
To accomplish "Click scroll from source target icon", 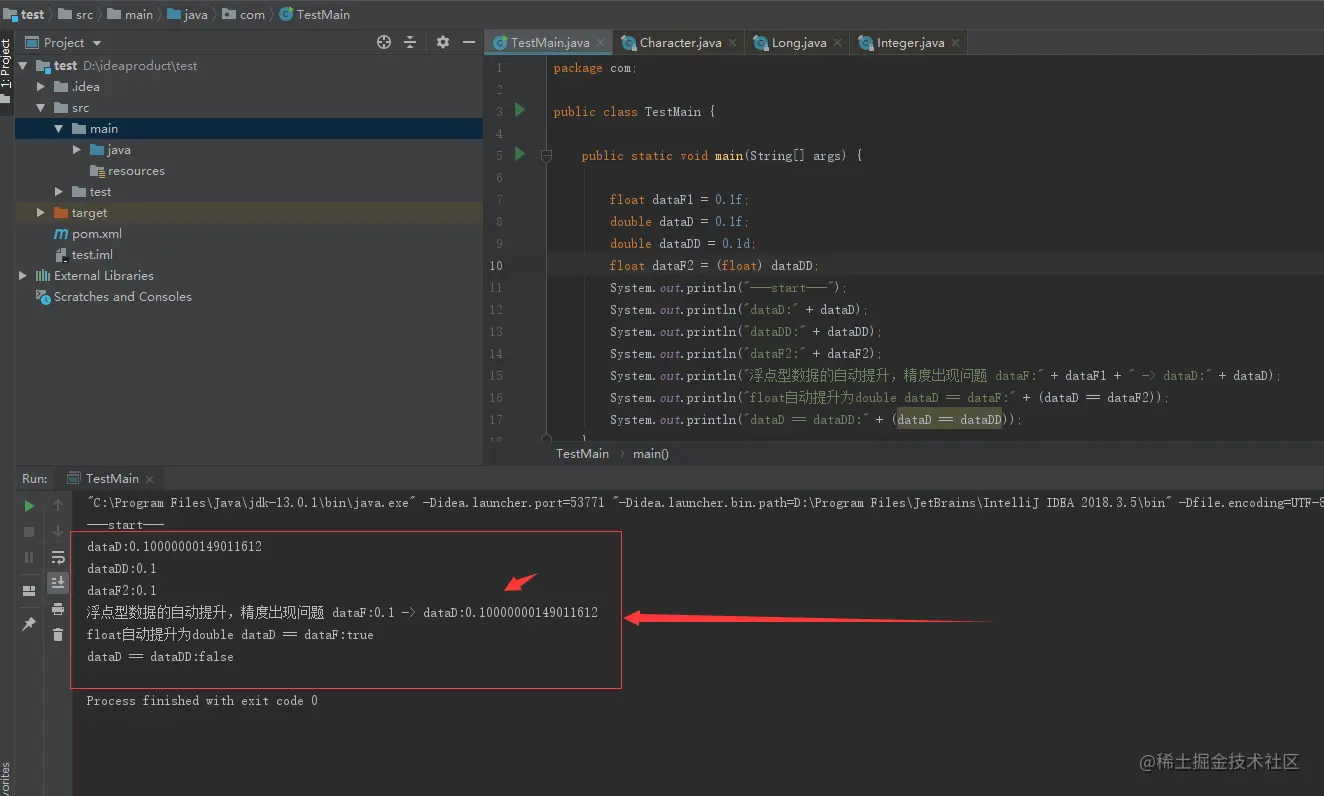I will coord(384,42).
